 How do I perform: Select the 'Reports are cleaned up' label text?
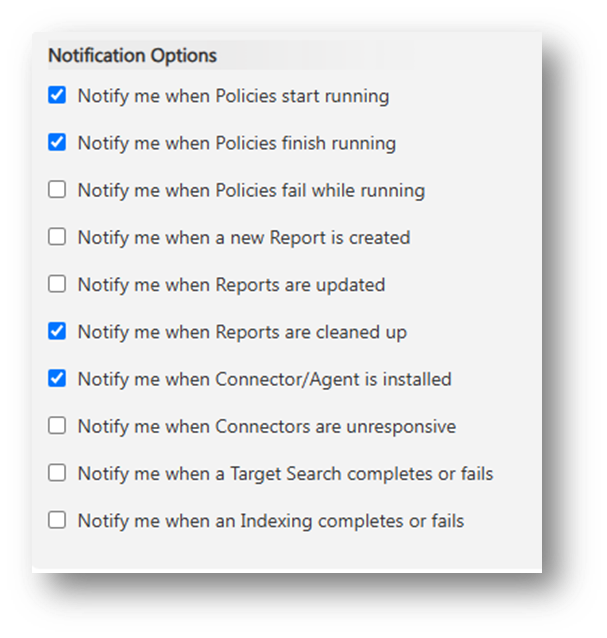[x=242, y=332]
